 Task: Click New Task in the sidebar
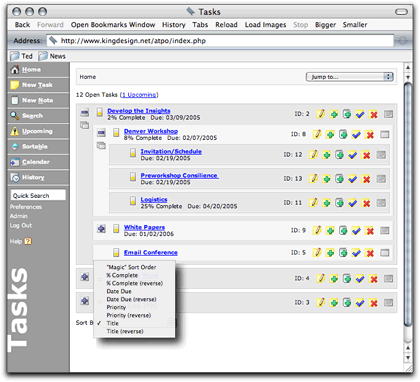tap(37, 85)
